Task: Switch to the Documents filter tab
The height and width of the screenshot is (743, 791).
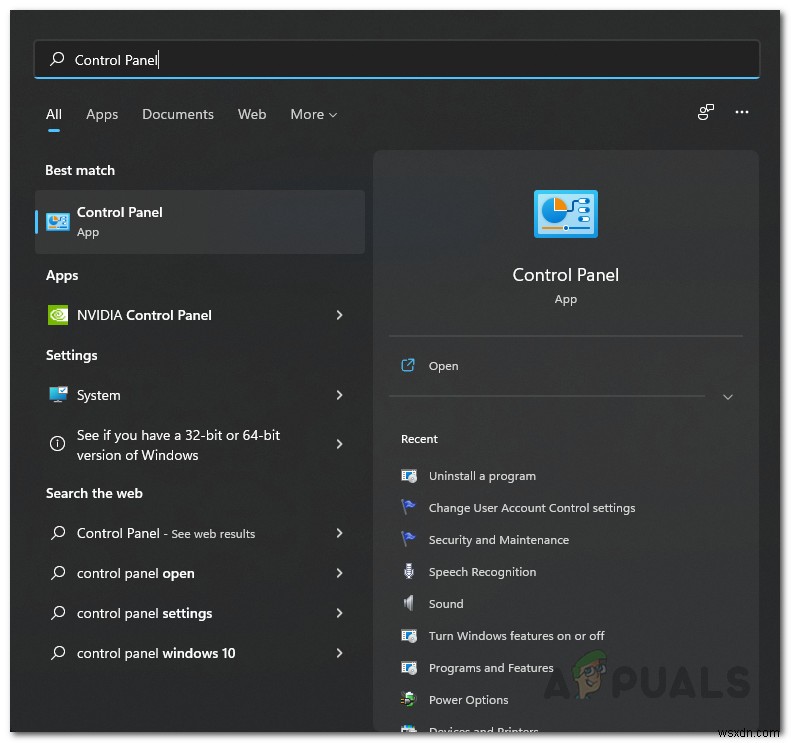Action: pos(178,115)
